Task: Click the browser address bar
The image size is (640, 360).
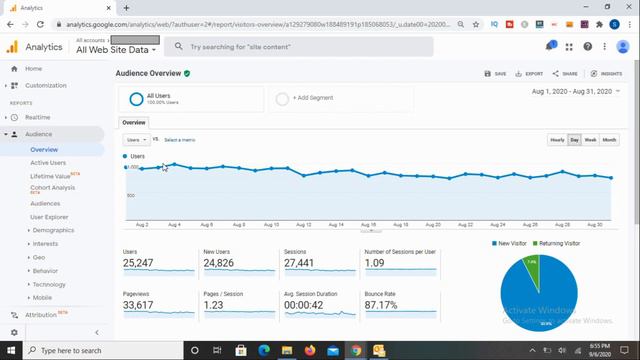Action: (257, 24)
